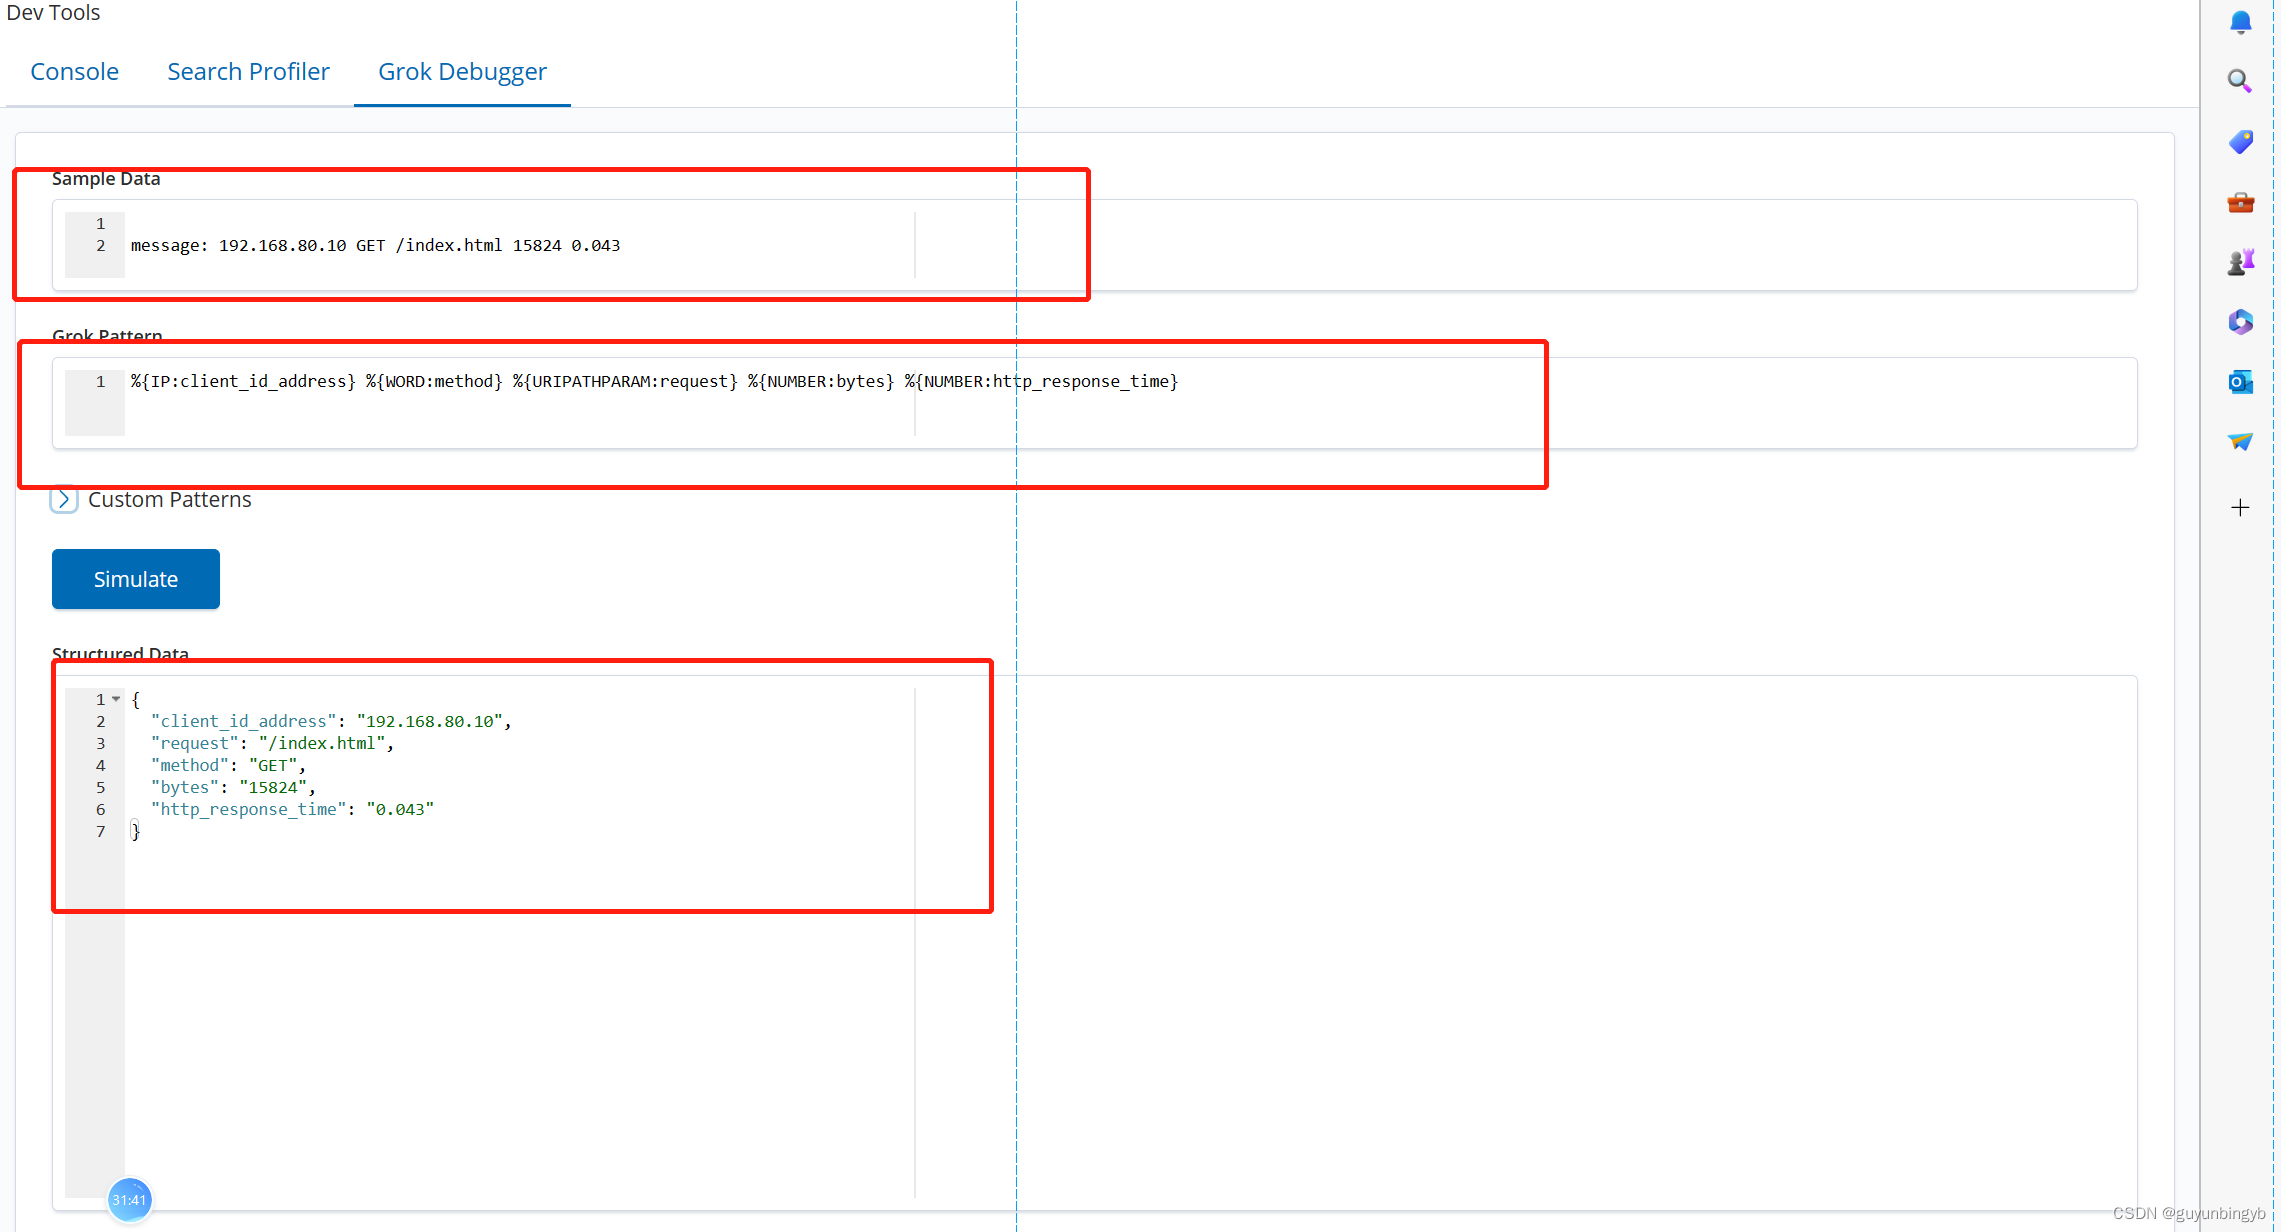This screenshot has height=1232, width=2281.
Task: Click the Sample Data heading
Action: [x=106, y=179]
